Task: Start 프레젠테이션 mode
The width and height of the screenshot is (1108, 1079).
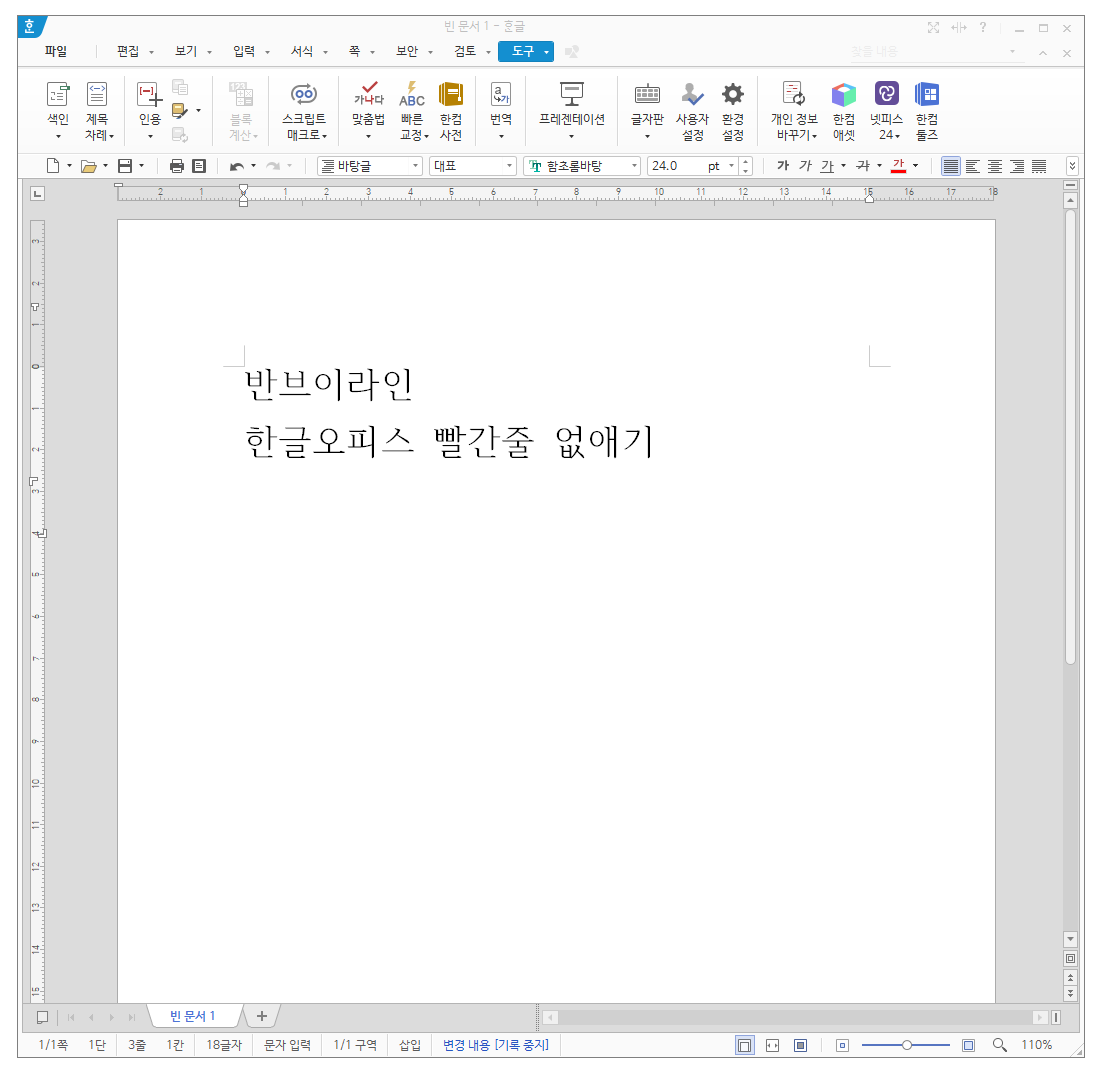Action: [x=572, y=110]
